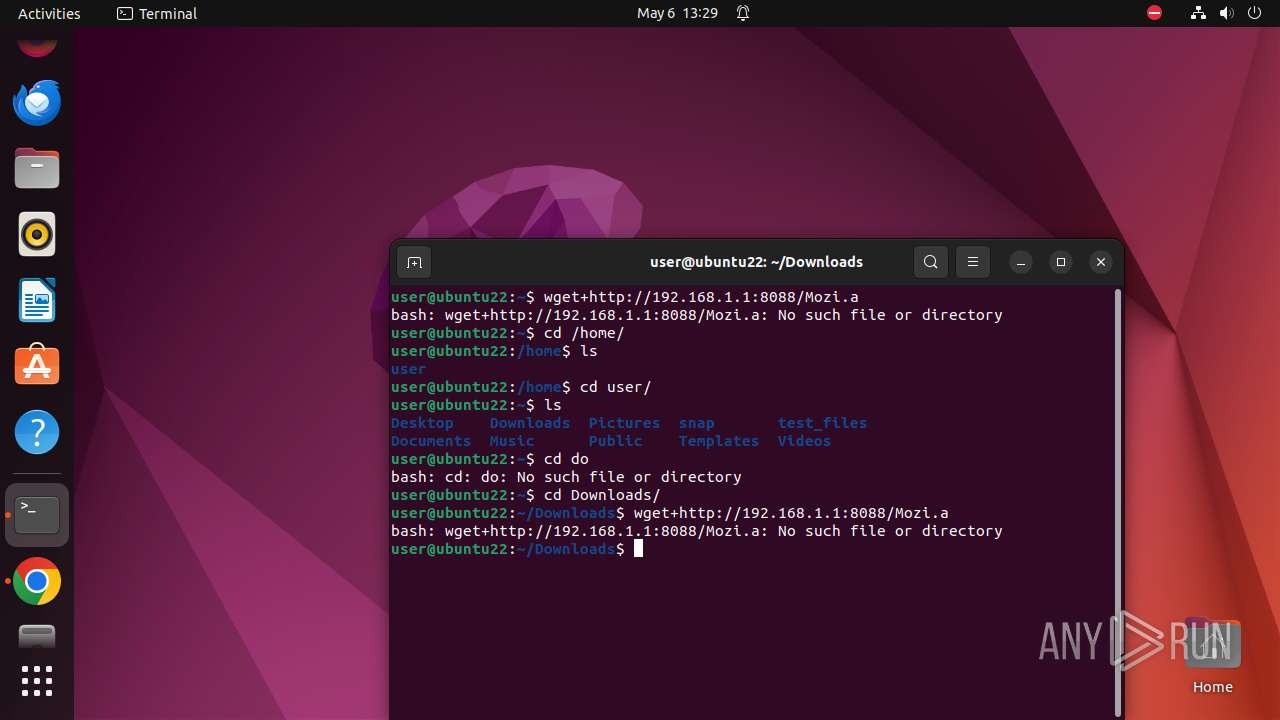Click the terminal search icon
1280x720 pixels.
click(x=931, y=262)
